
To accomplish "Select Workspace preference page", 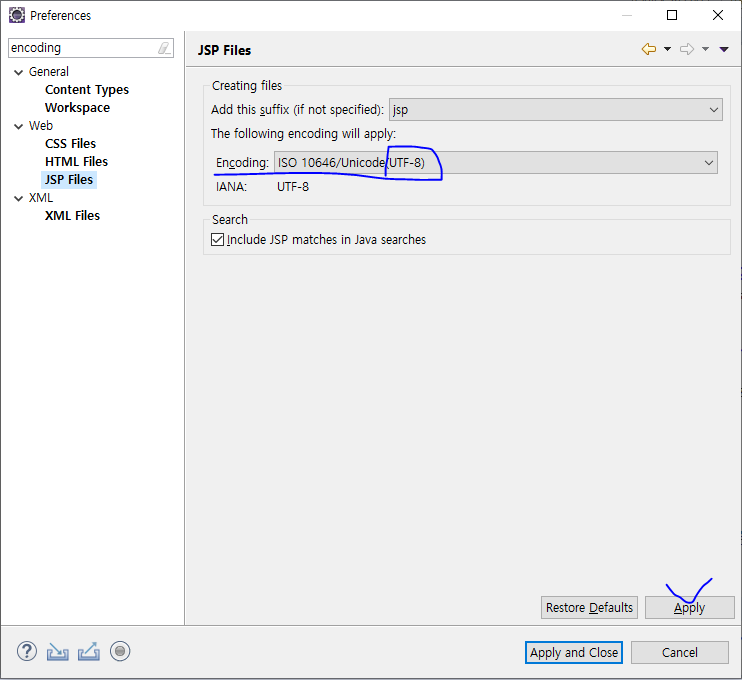I will coord(78,107).
